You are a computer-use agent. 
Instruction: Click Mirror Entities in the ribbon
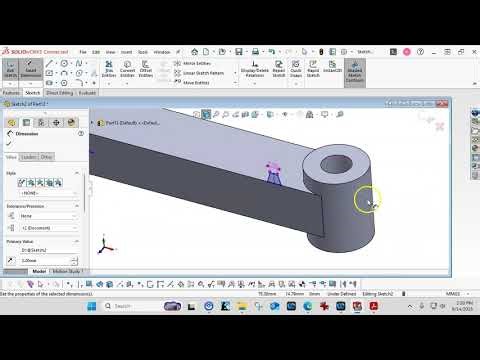(193, 63)
